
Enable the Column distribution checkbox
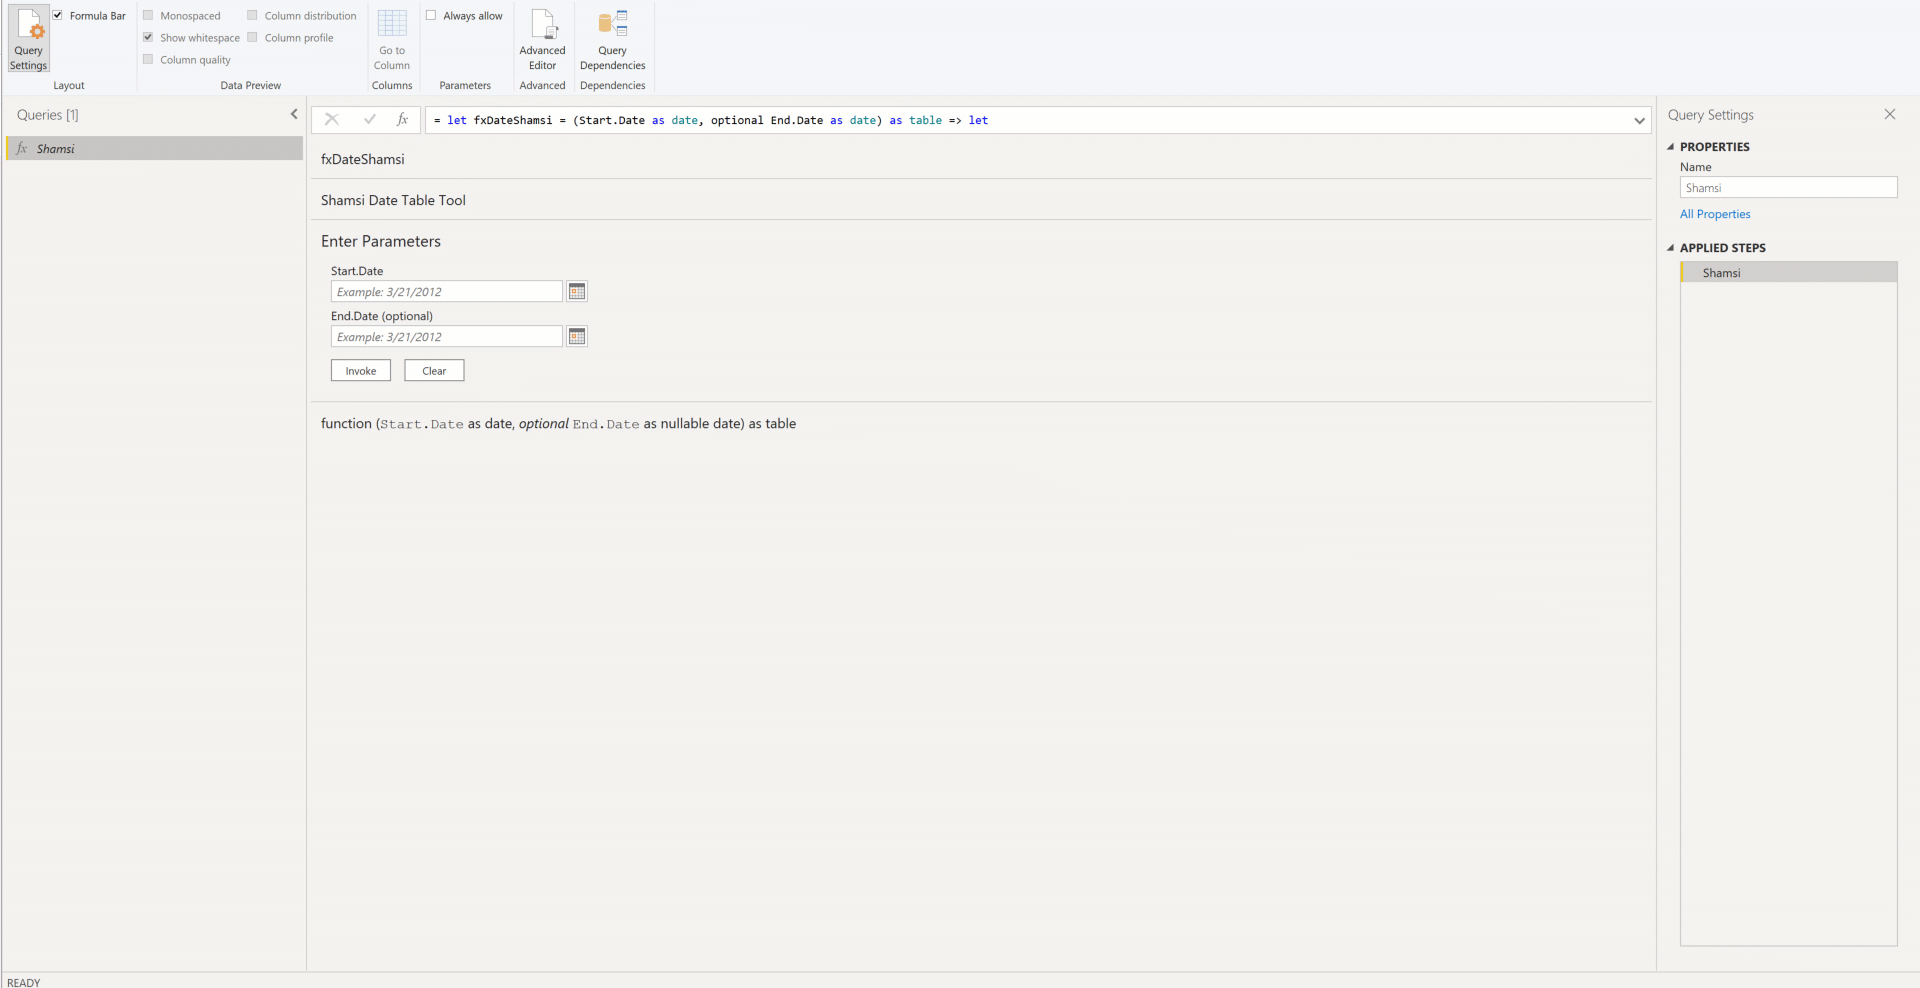point(252,15)
